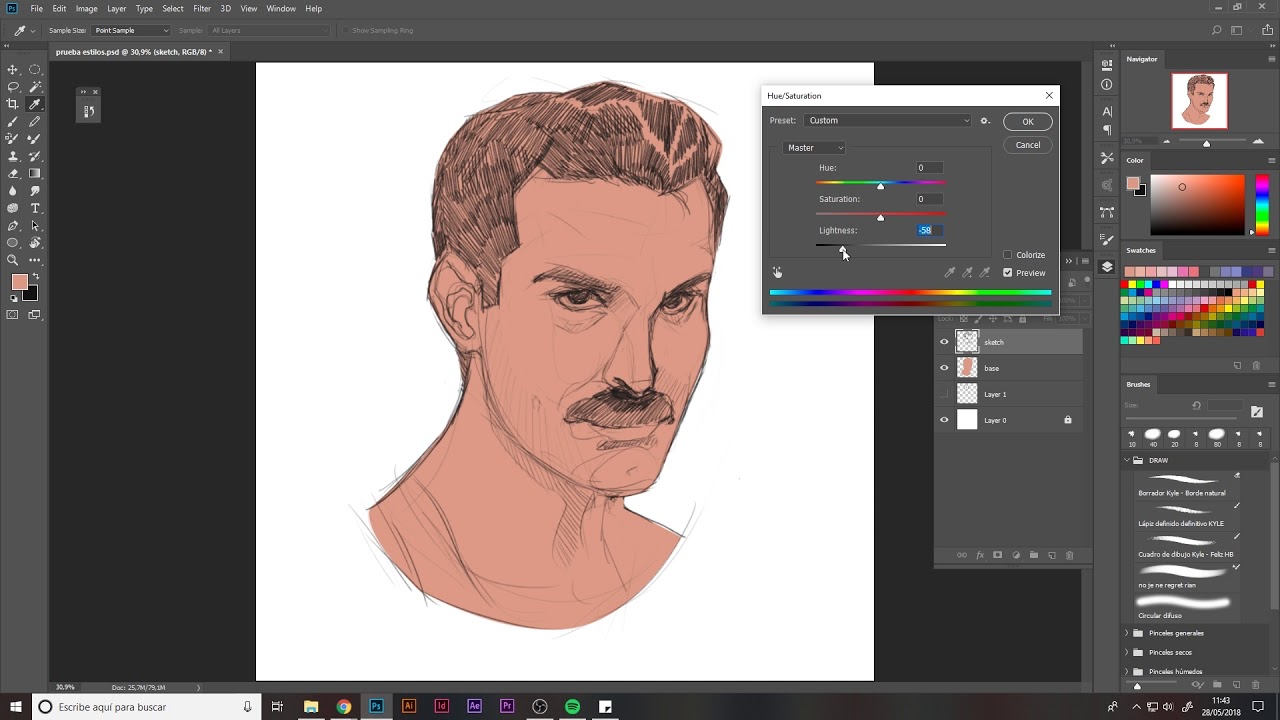Select the Pen tool
The image size is (1280, 720).
click(x=13, y=226)
